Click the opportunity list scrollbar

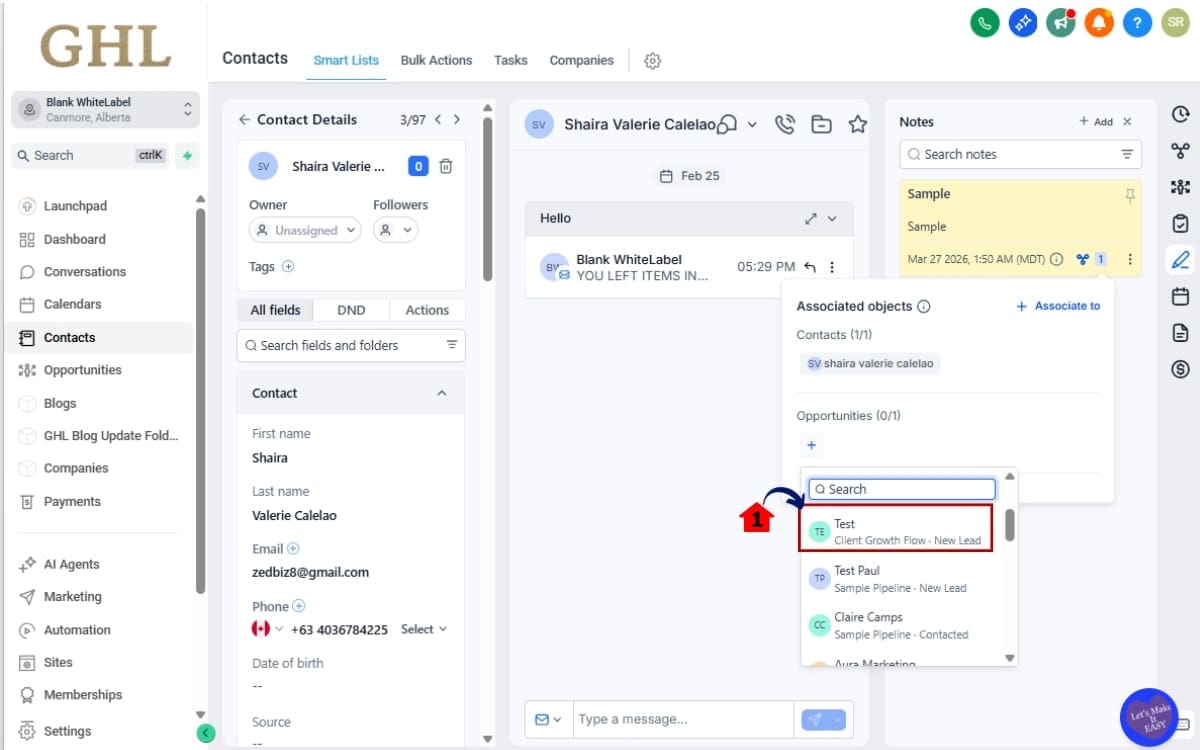1010,526
